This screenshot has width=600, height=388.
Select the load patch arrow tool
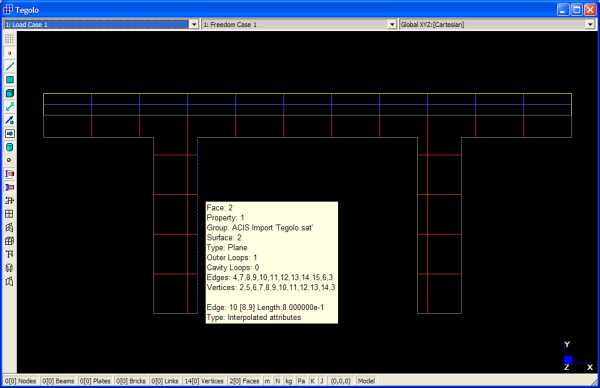click(x=10, y=134)
